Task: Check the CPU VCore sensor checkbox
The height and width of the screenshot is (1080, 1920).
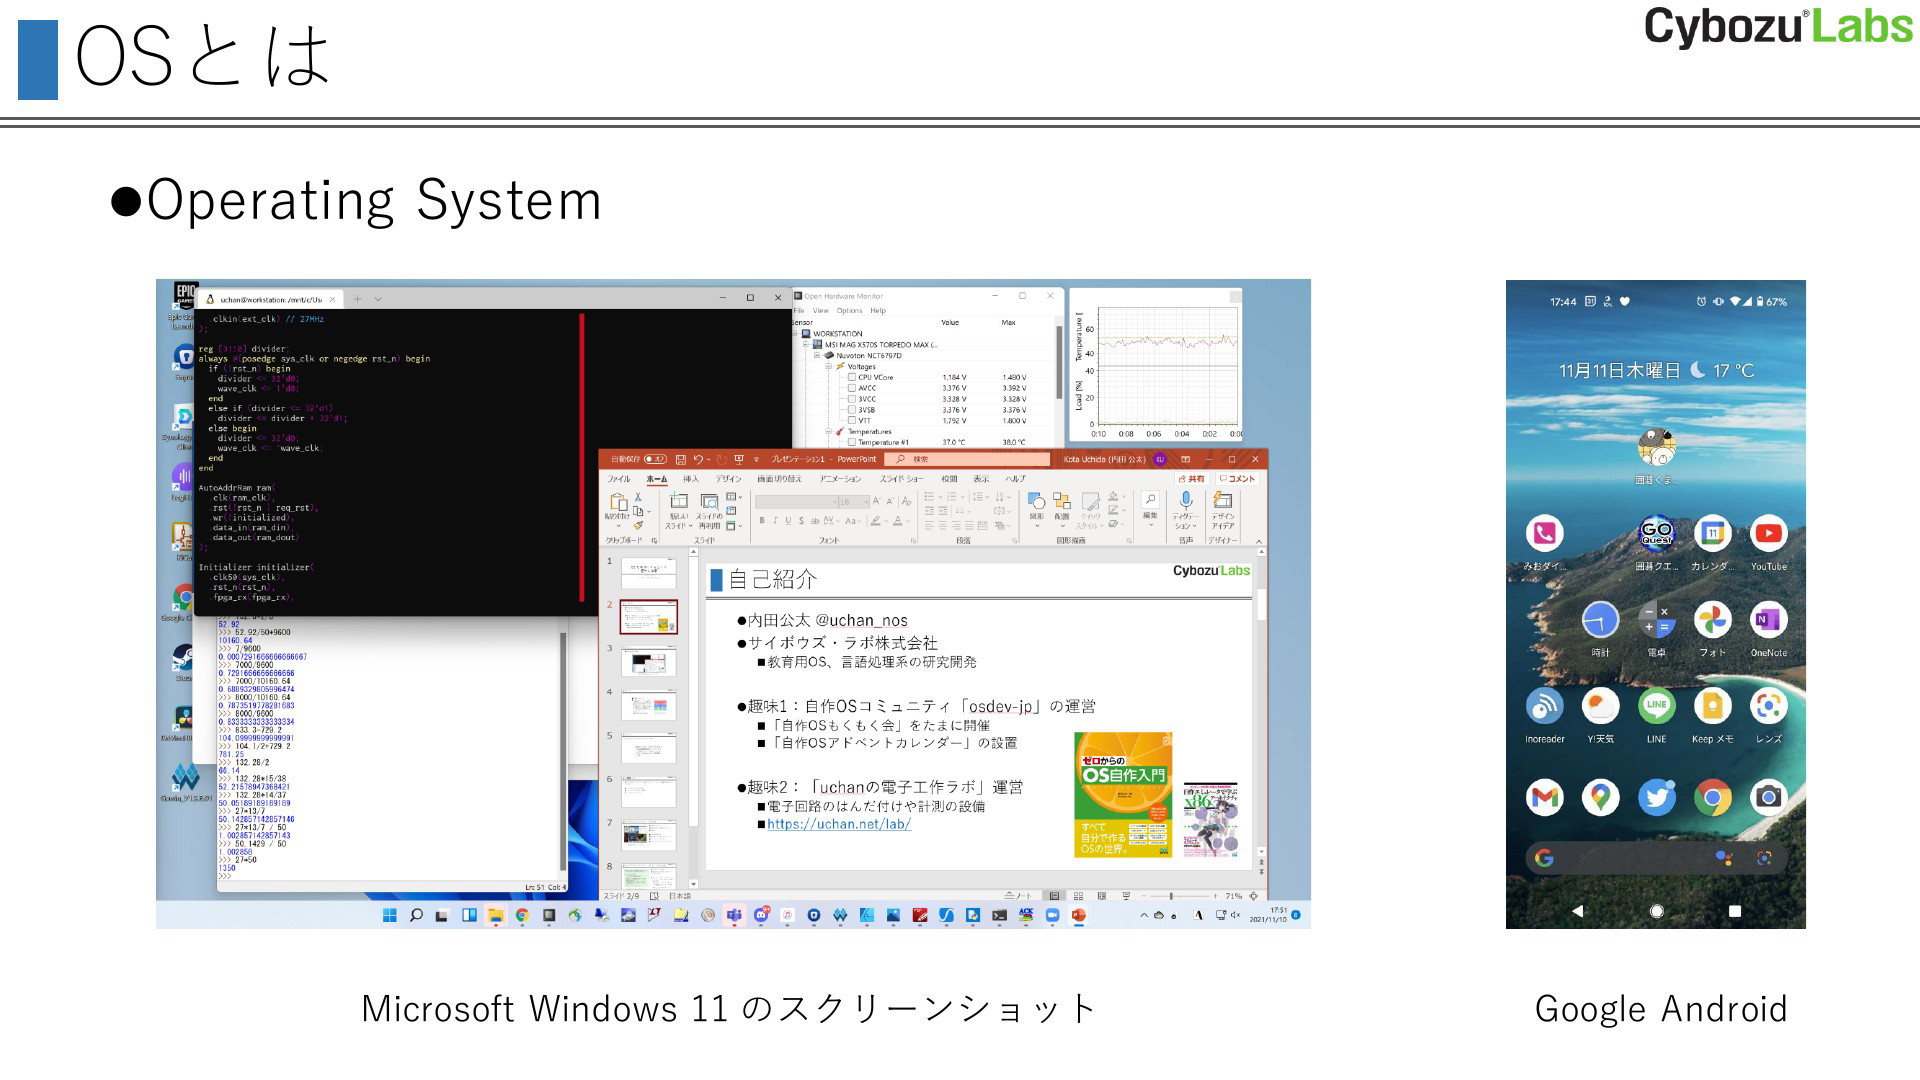Action: point(852,378)
